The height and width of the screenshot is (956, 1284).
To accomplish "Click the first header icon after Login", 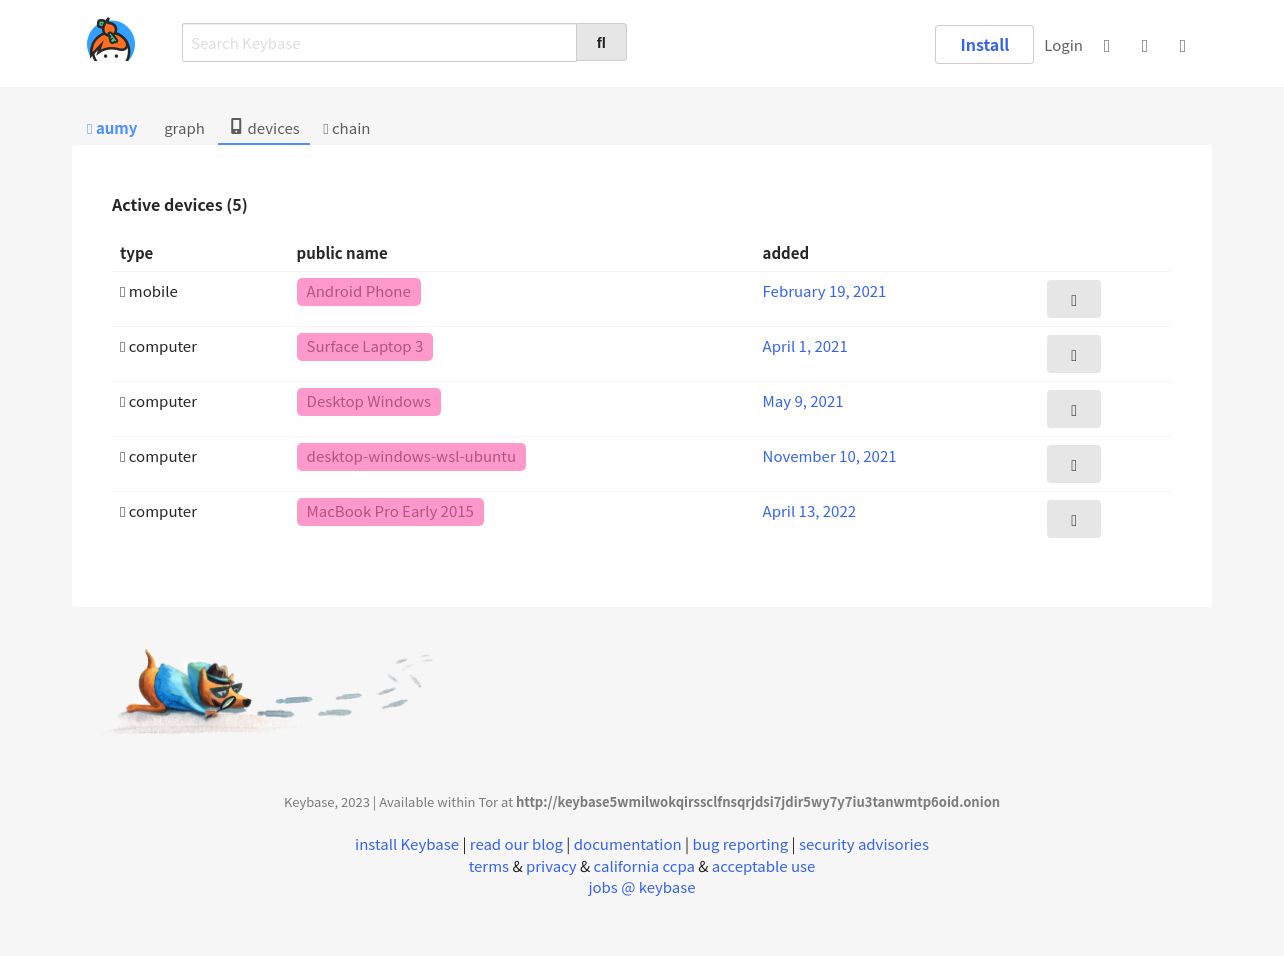I will pos(1107,46).
